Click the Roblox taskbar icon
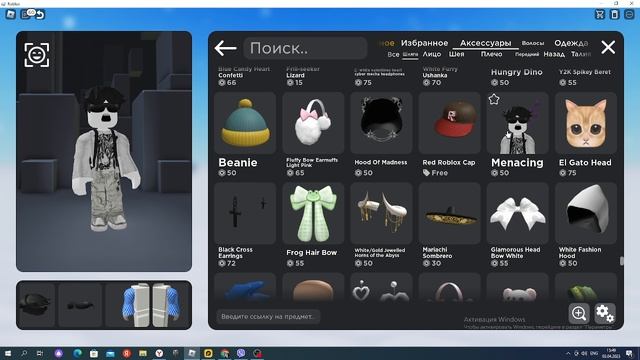Image resolution: width=640 pixels, height=360 pixels. tap(191, 353)
